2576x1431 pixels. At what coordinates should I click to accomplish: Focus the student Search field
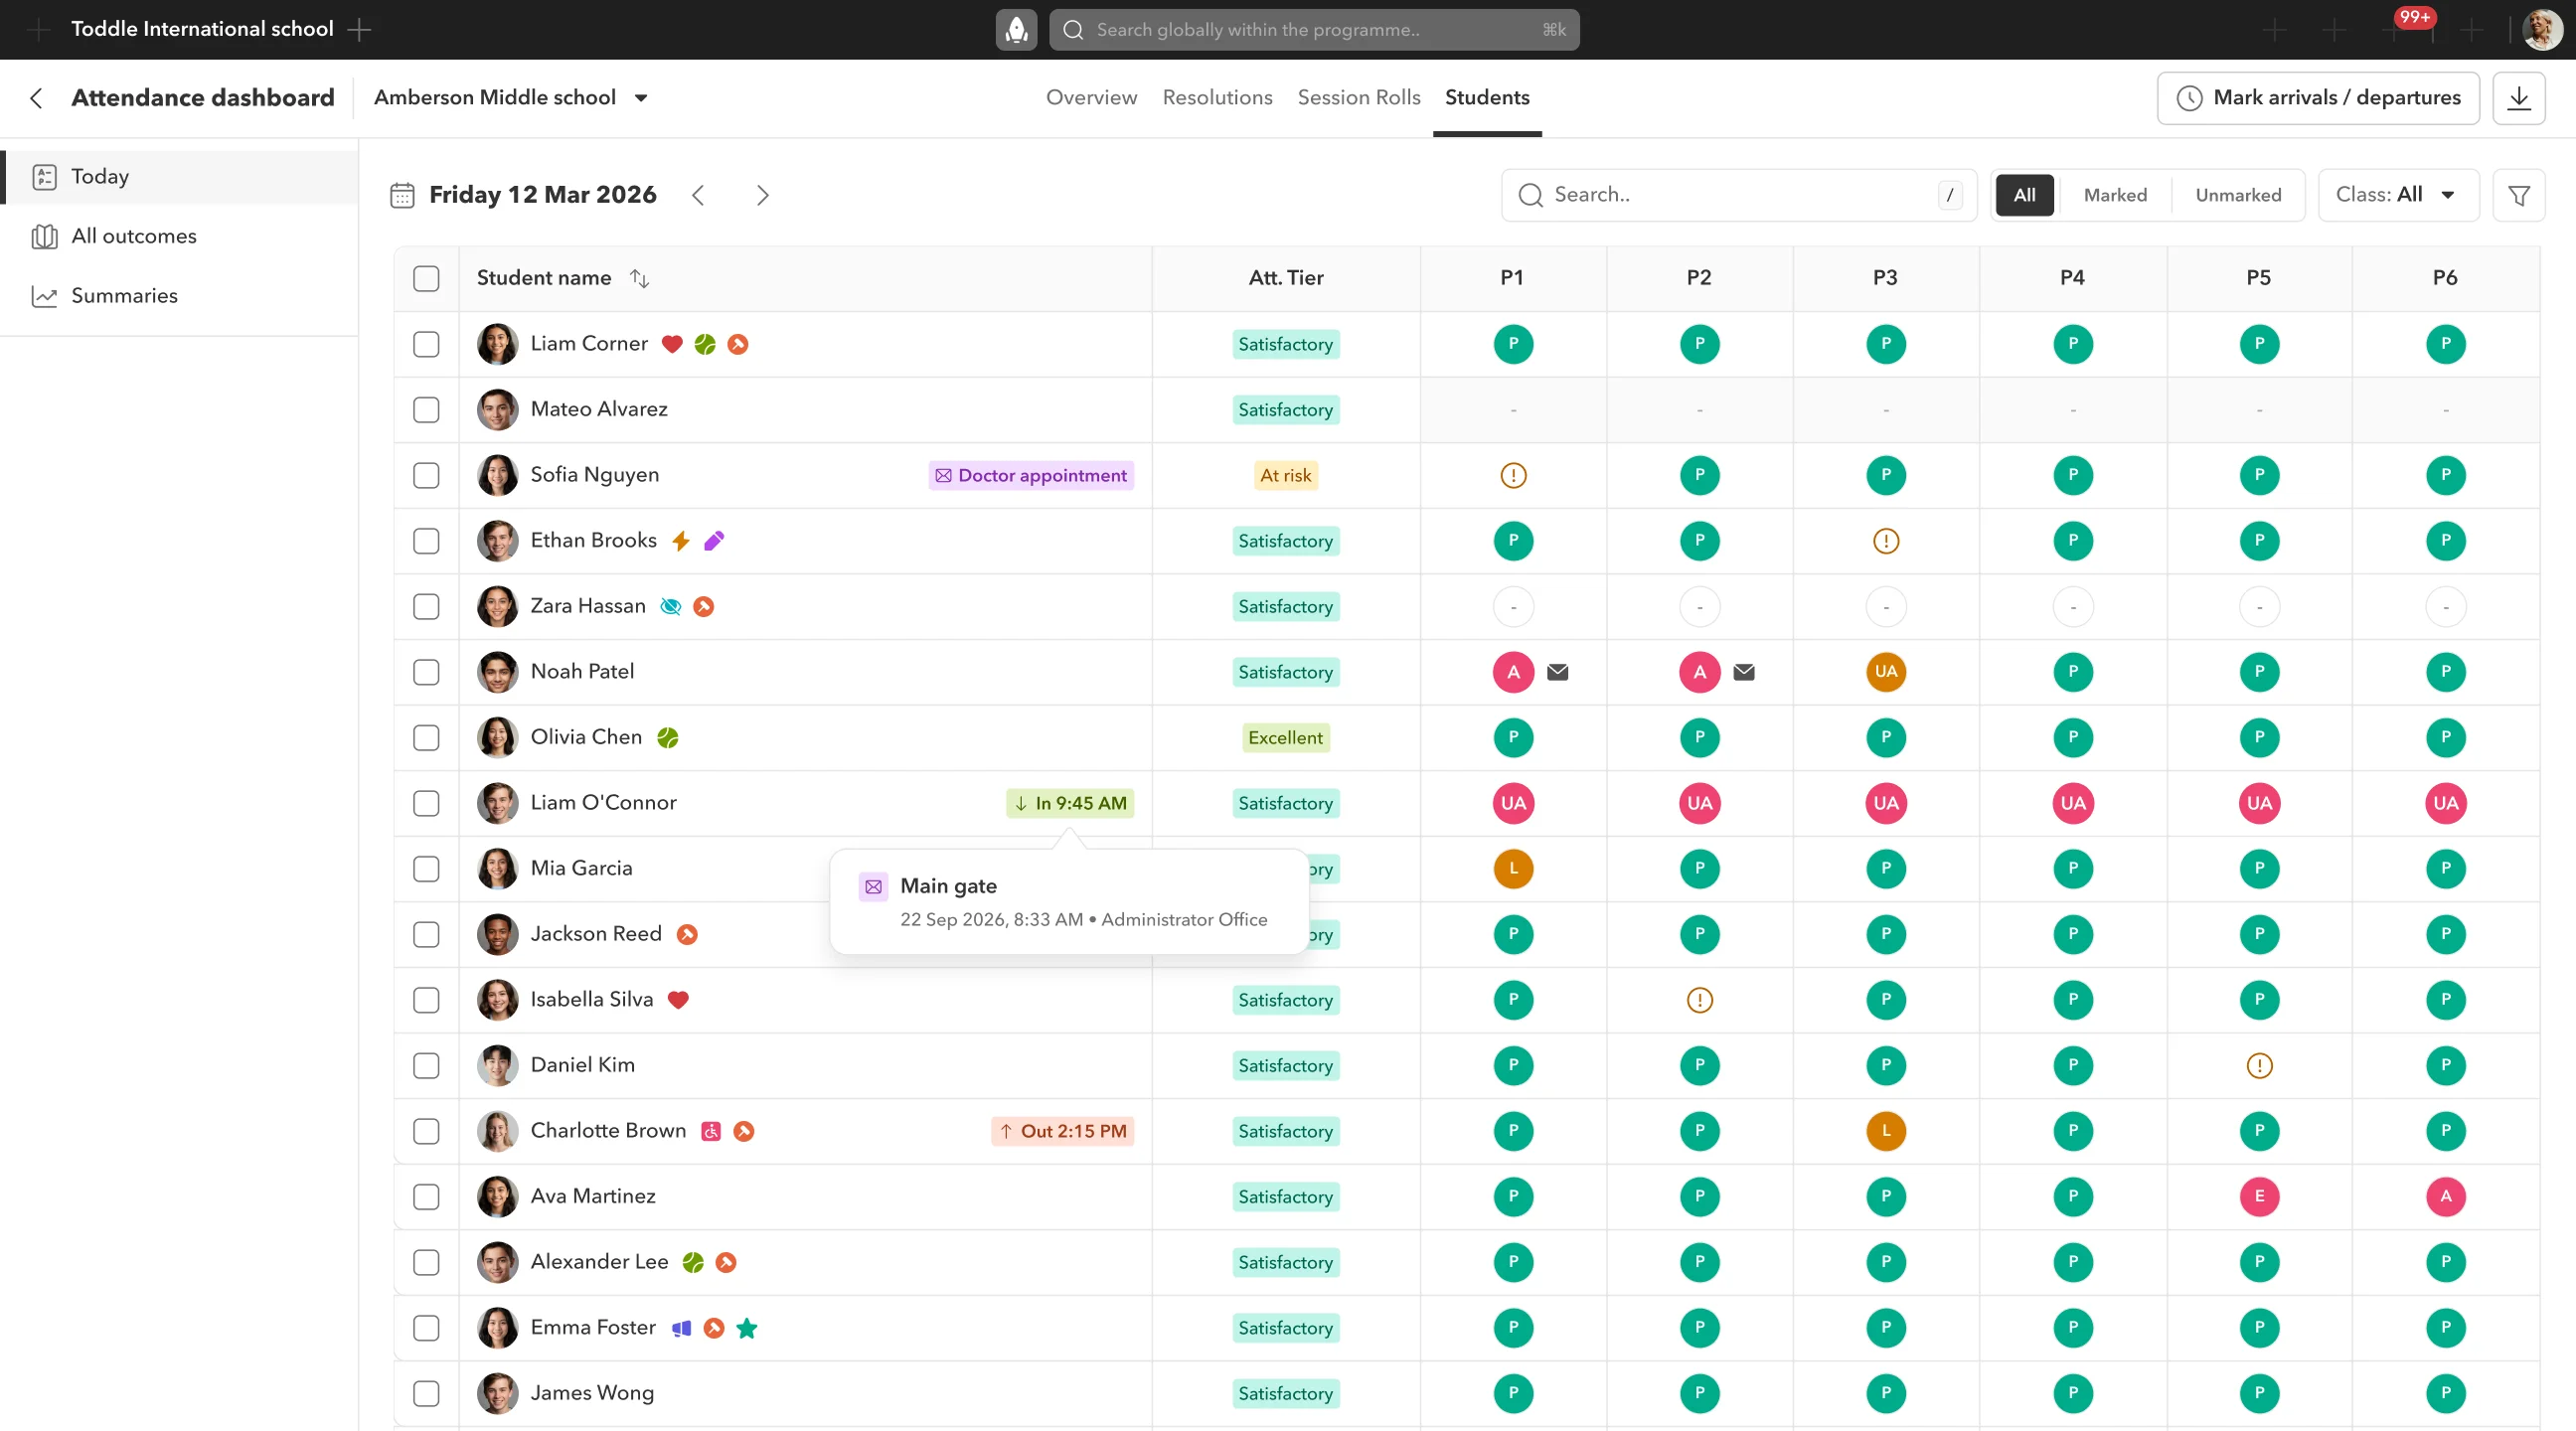click(1738, 195)
